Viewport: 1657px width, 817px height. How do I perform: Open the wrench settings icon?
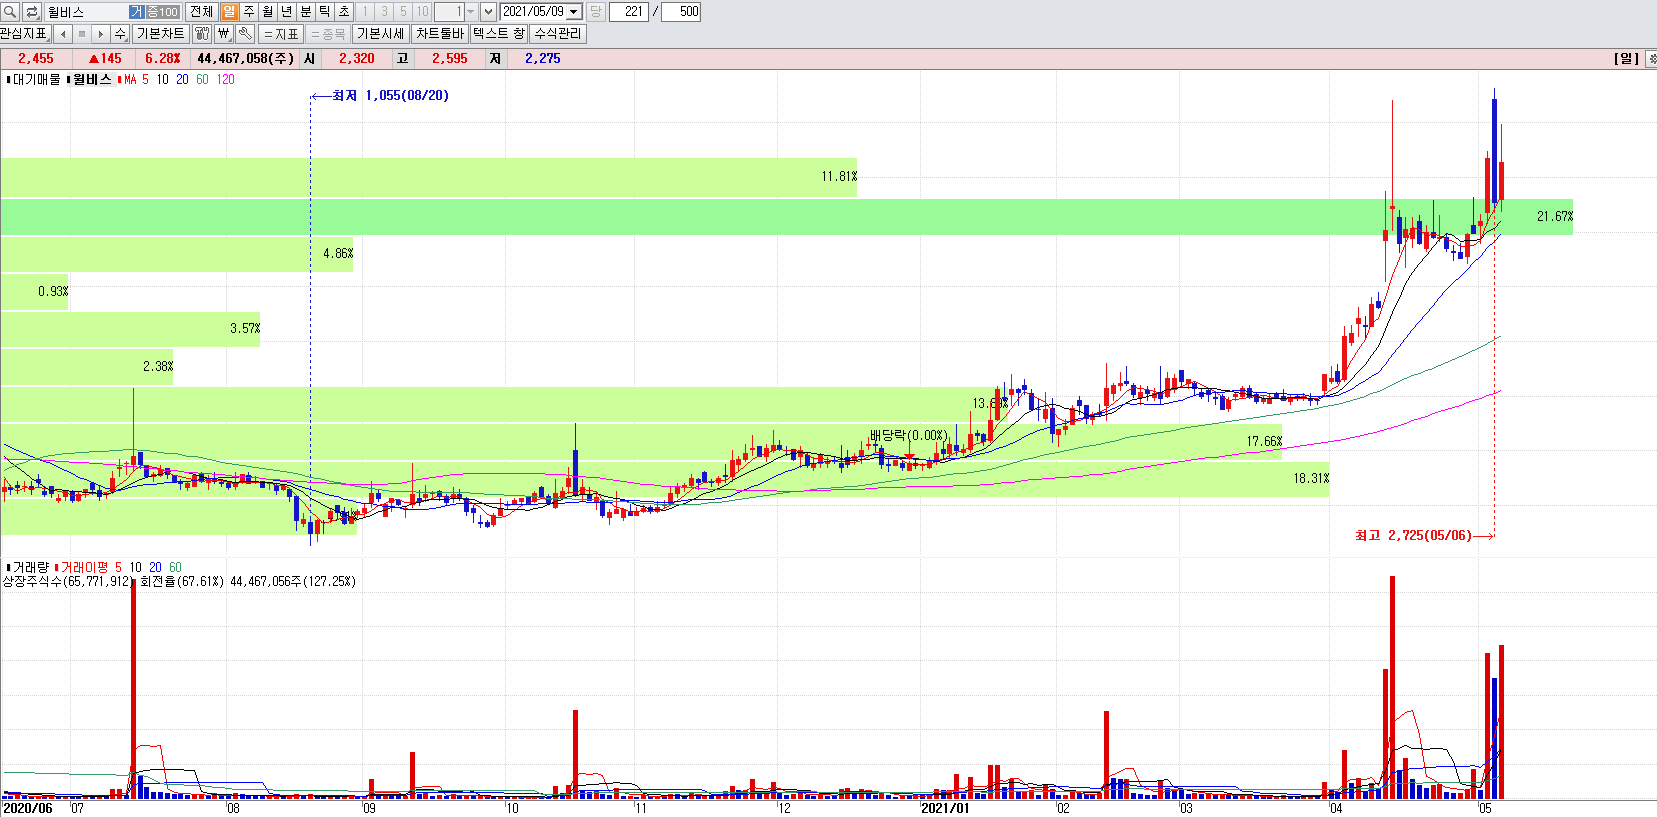(245, 34)
